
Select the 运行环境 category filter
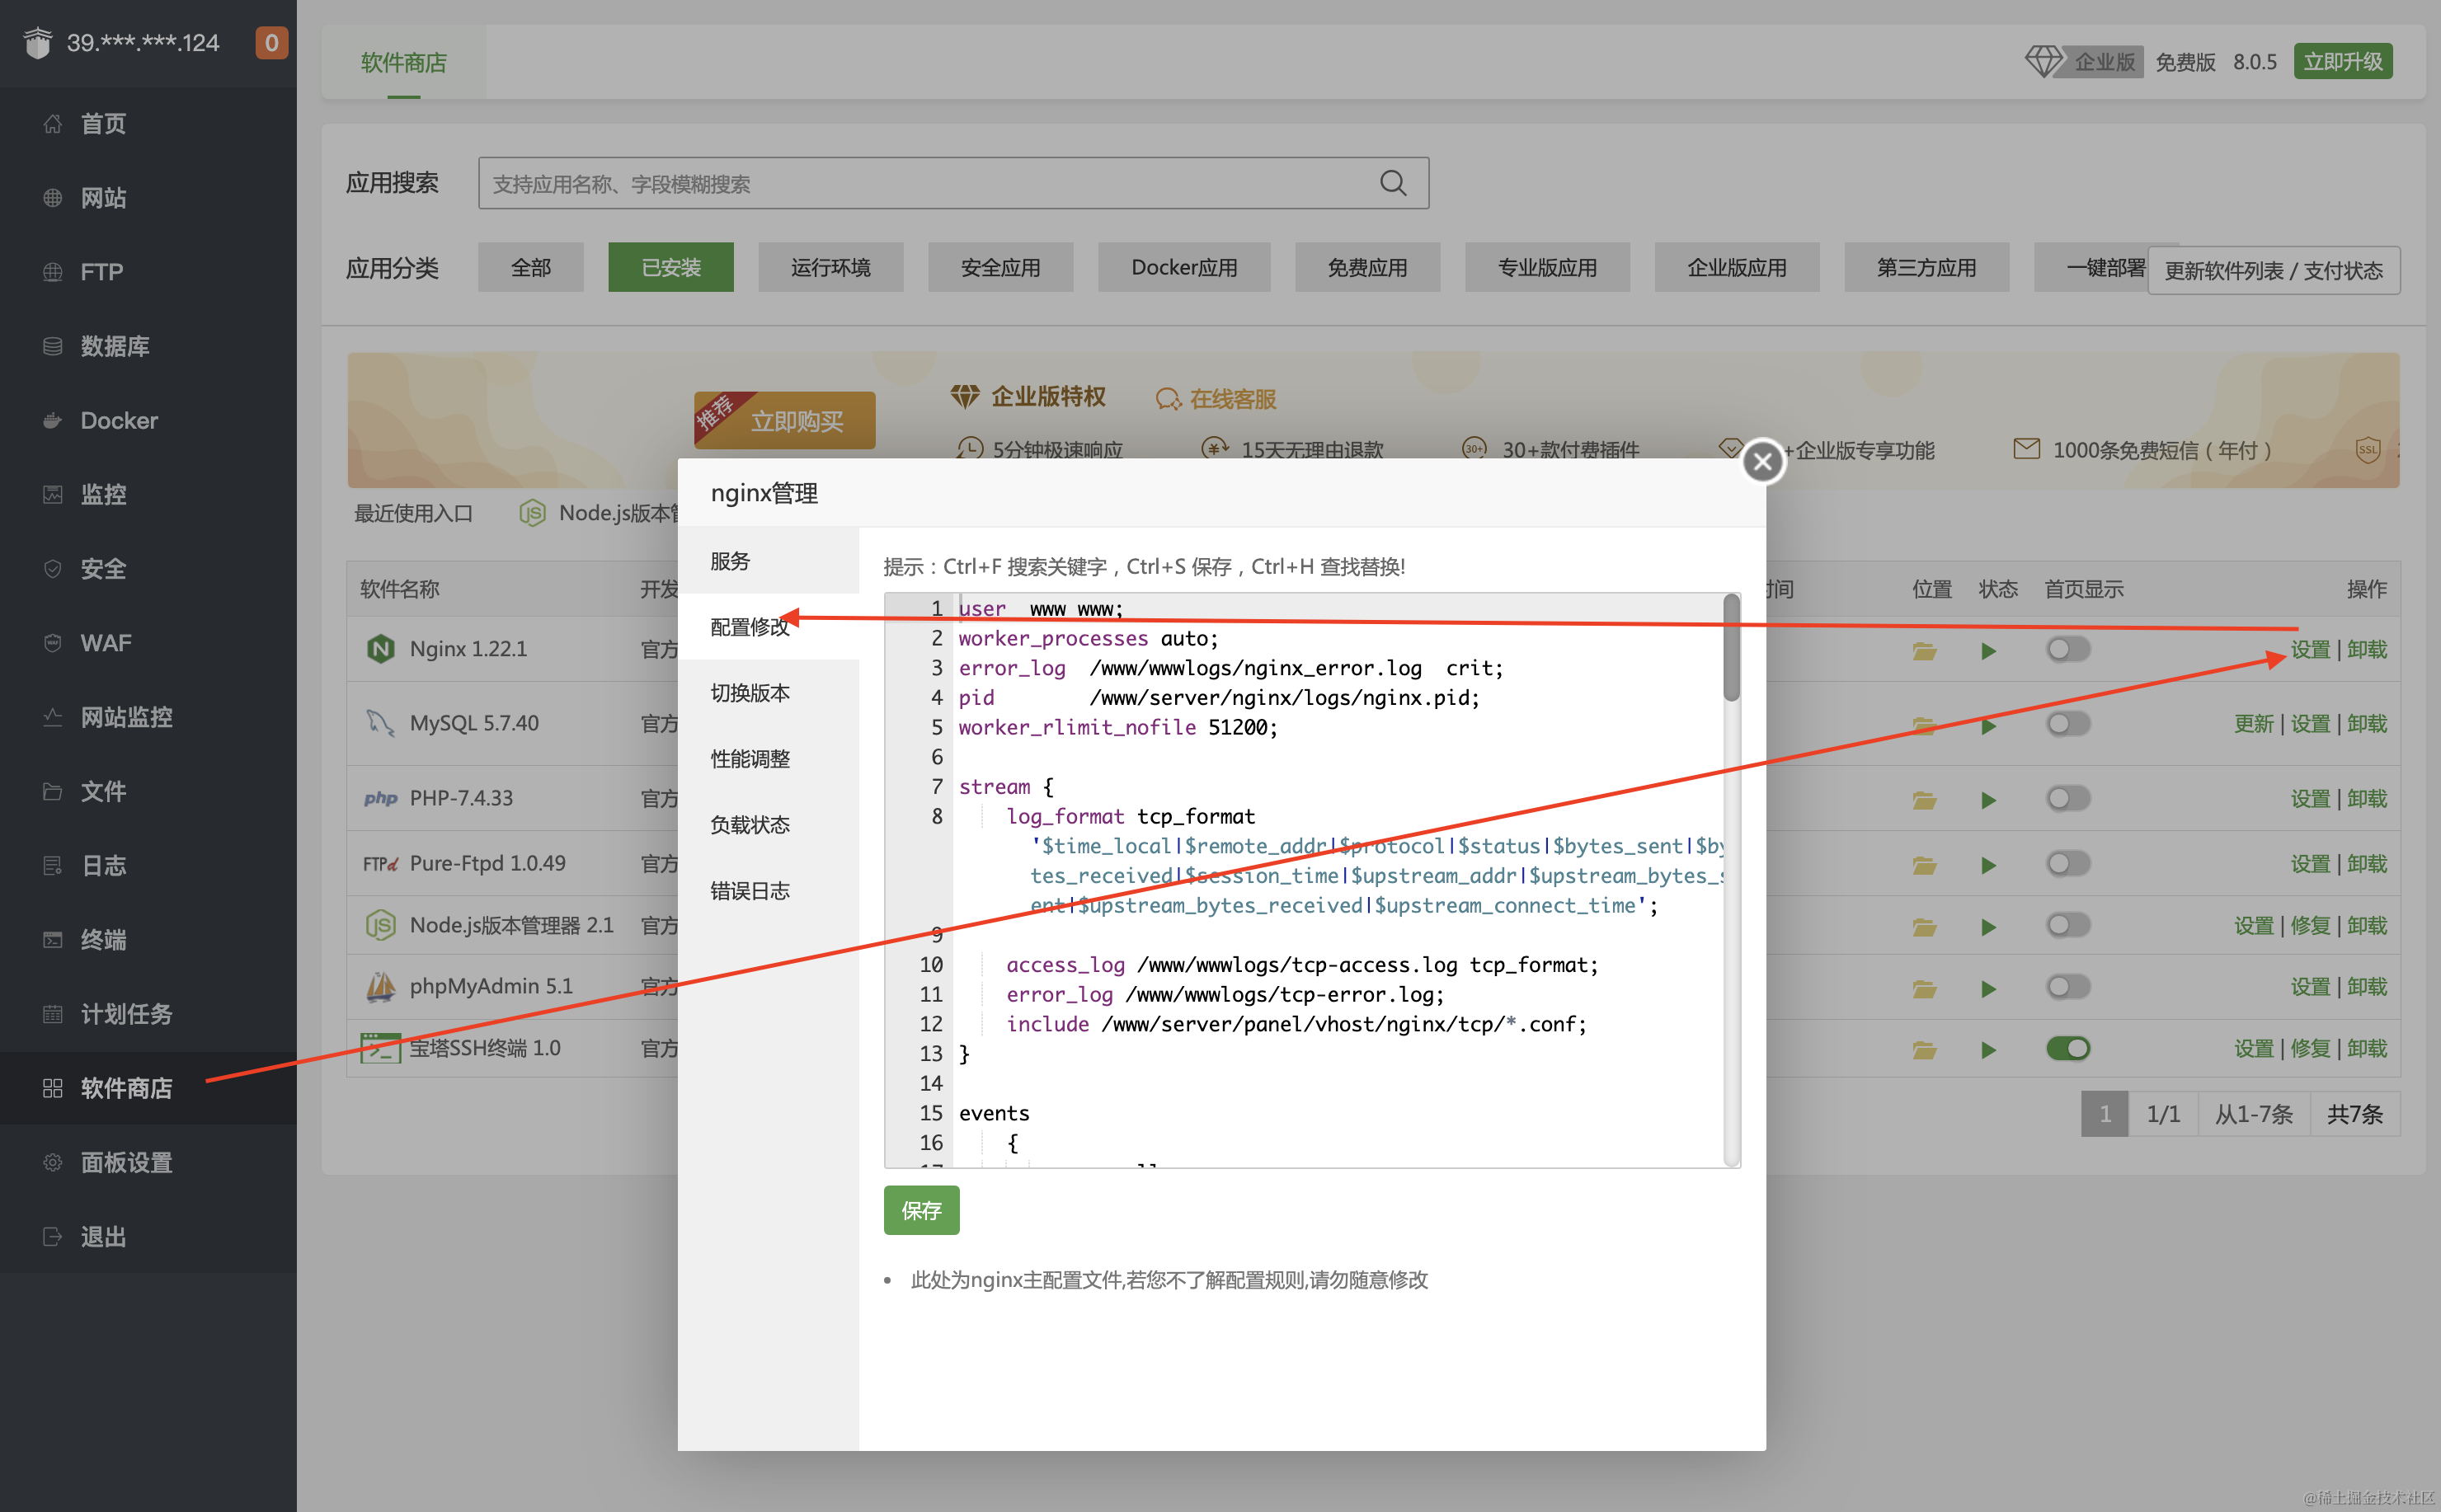point(830,268)
